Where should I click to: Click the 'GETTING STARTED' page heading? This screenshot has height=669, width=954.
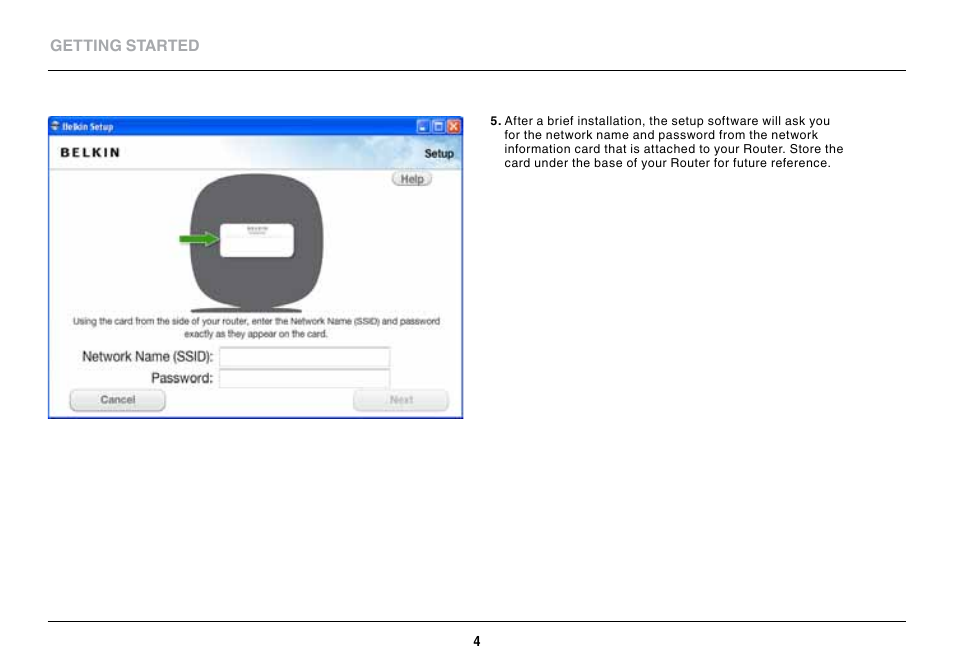tap(125, 46)
